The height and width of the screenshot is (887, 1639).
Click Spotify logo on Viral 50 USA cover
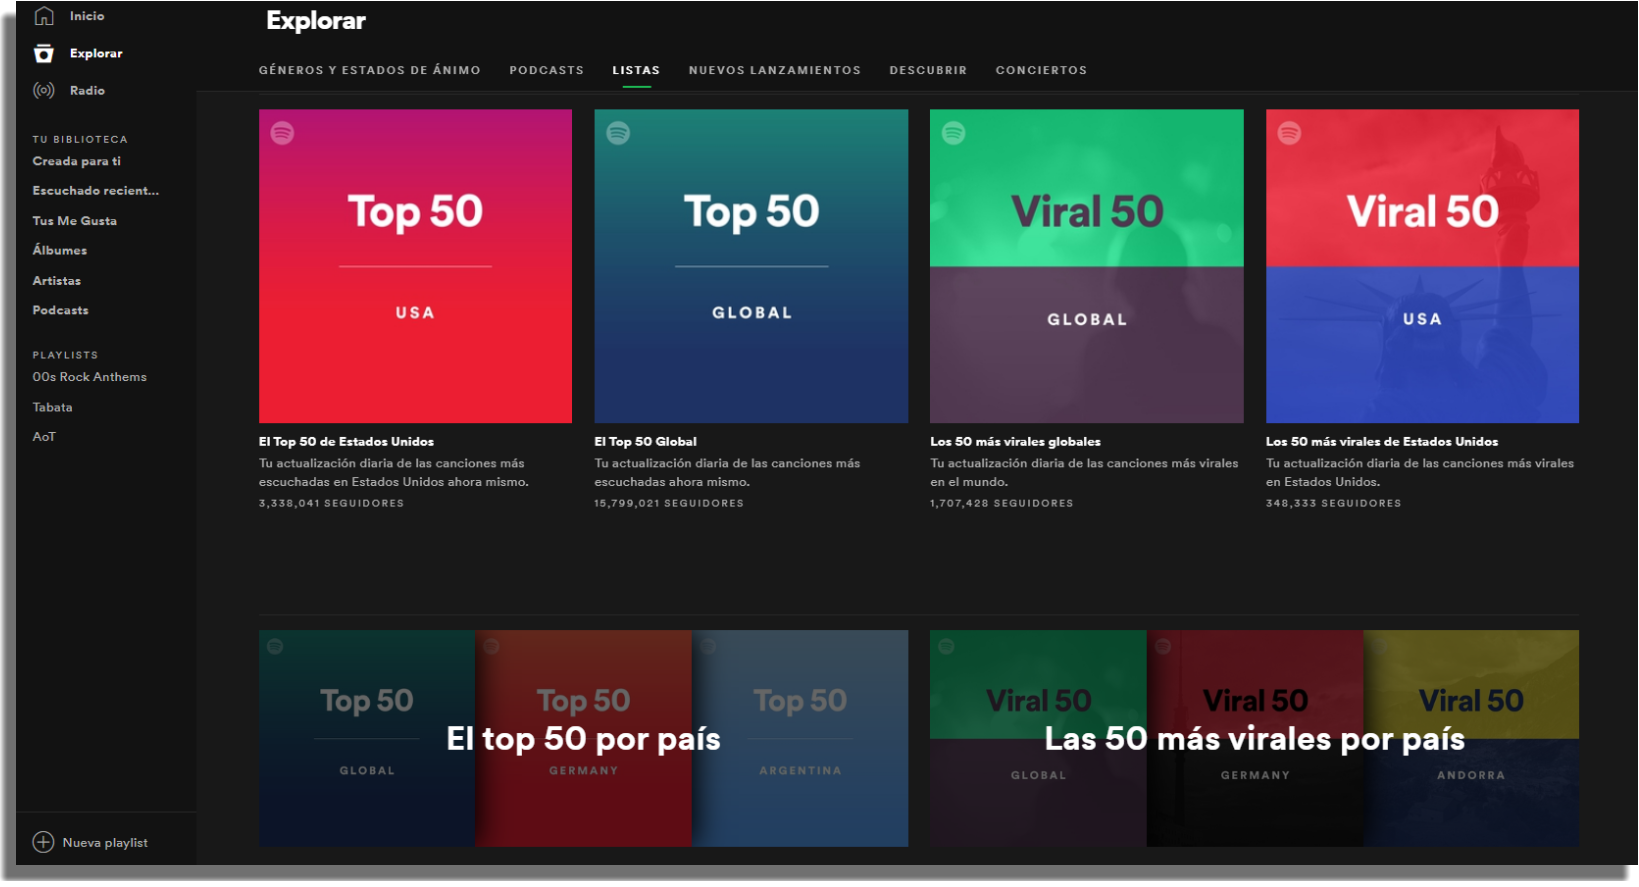point(1290,133)
